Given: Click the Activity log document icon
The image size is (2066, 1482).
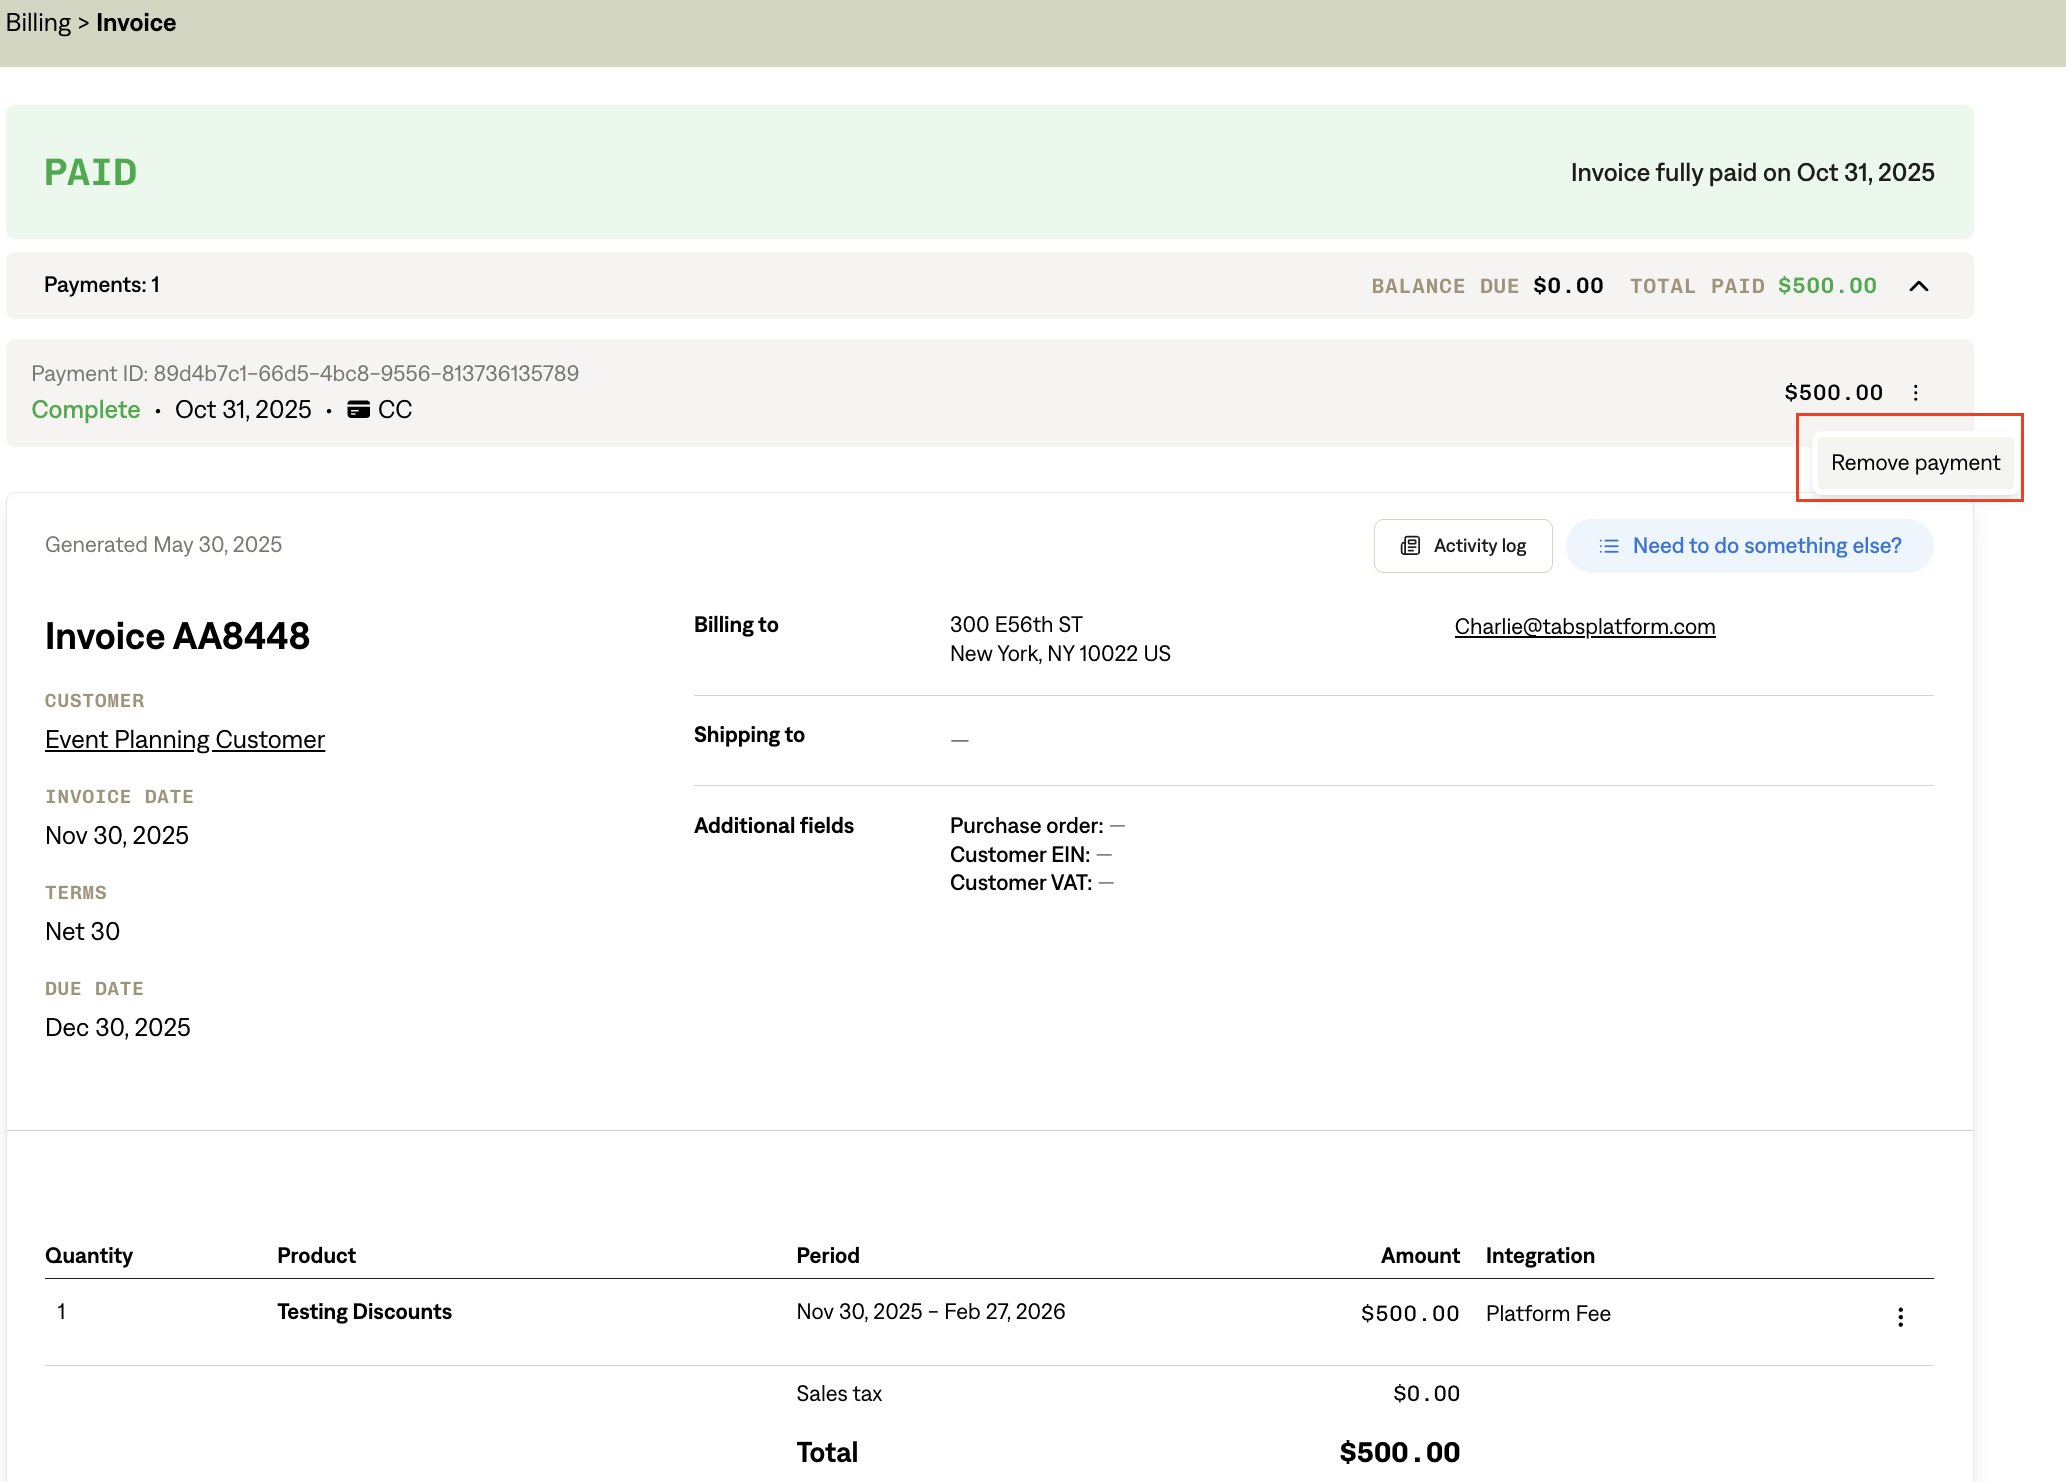Looking at the screenshot, I should (x=1410, y=546).
